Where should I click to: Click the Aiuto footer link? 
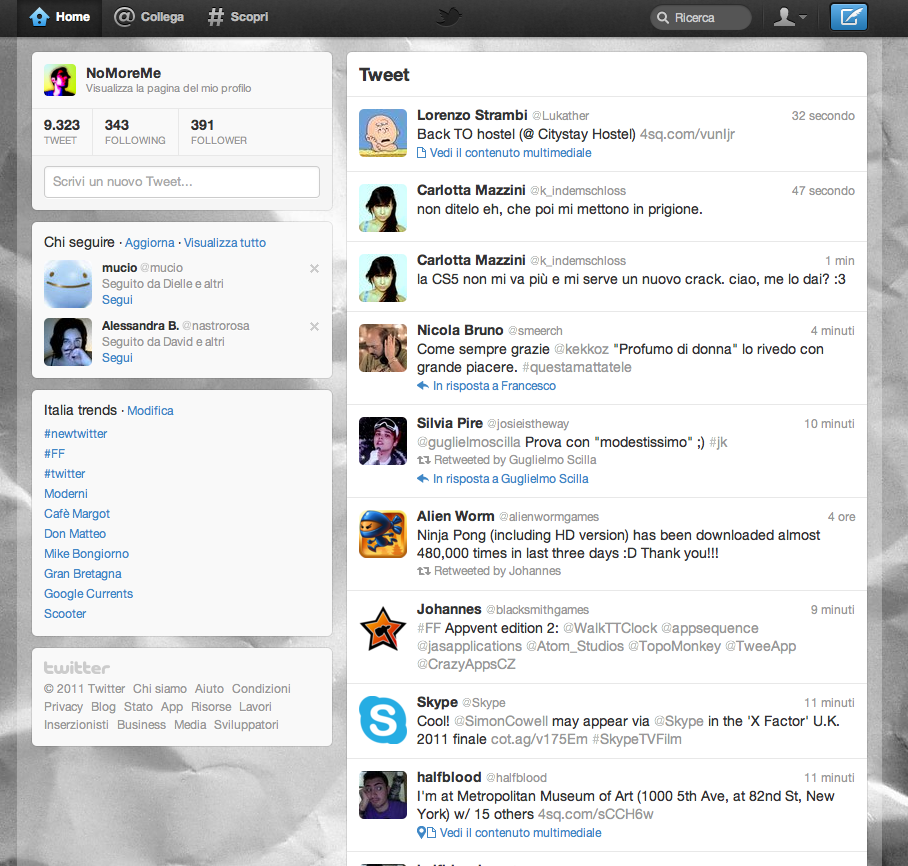[209, 689]
